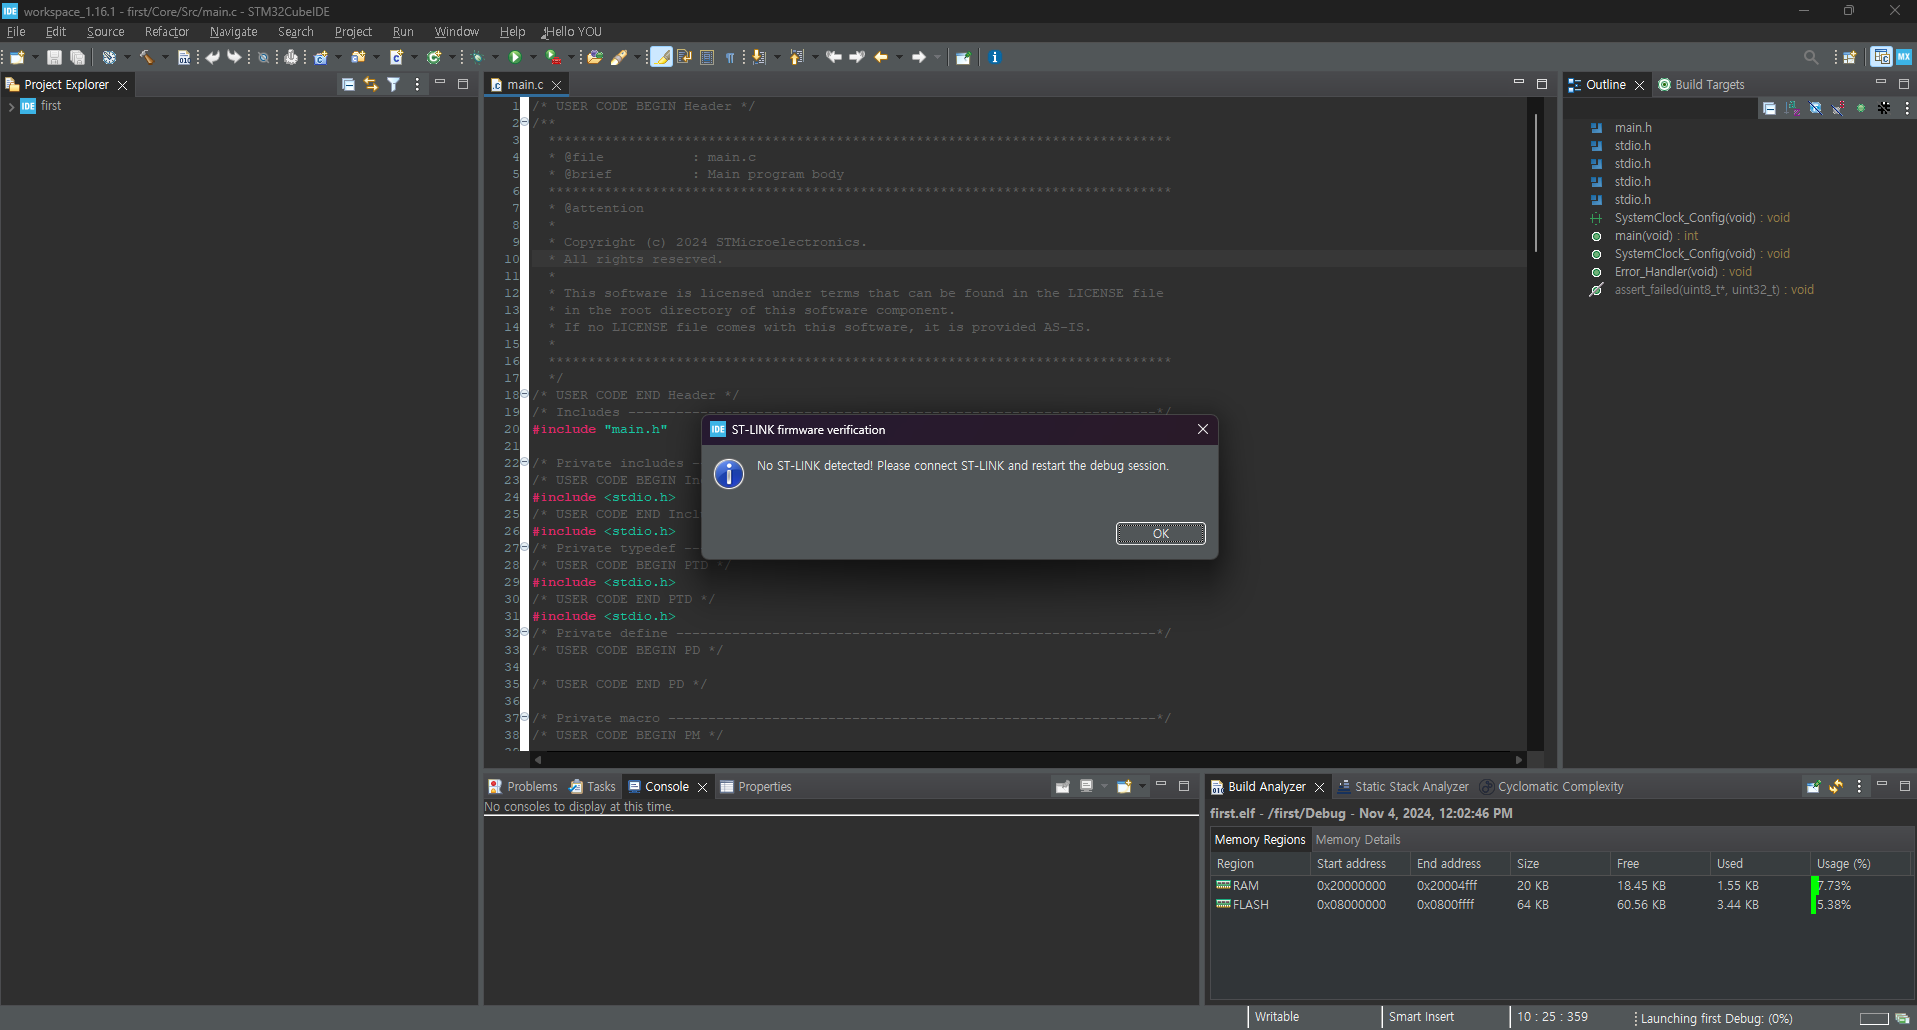
Task: Close the ST-LINK firmware verification dialog
Action: pyautogui.click(x=1202, y=429)
